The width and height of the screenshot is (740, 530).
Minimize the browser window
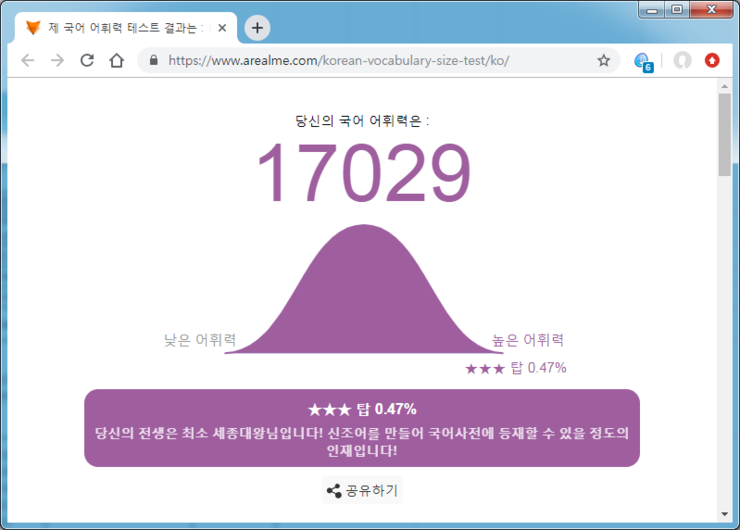652,10
